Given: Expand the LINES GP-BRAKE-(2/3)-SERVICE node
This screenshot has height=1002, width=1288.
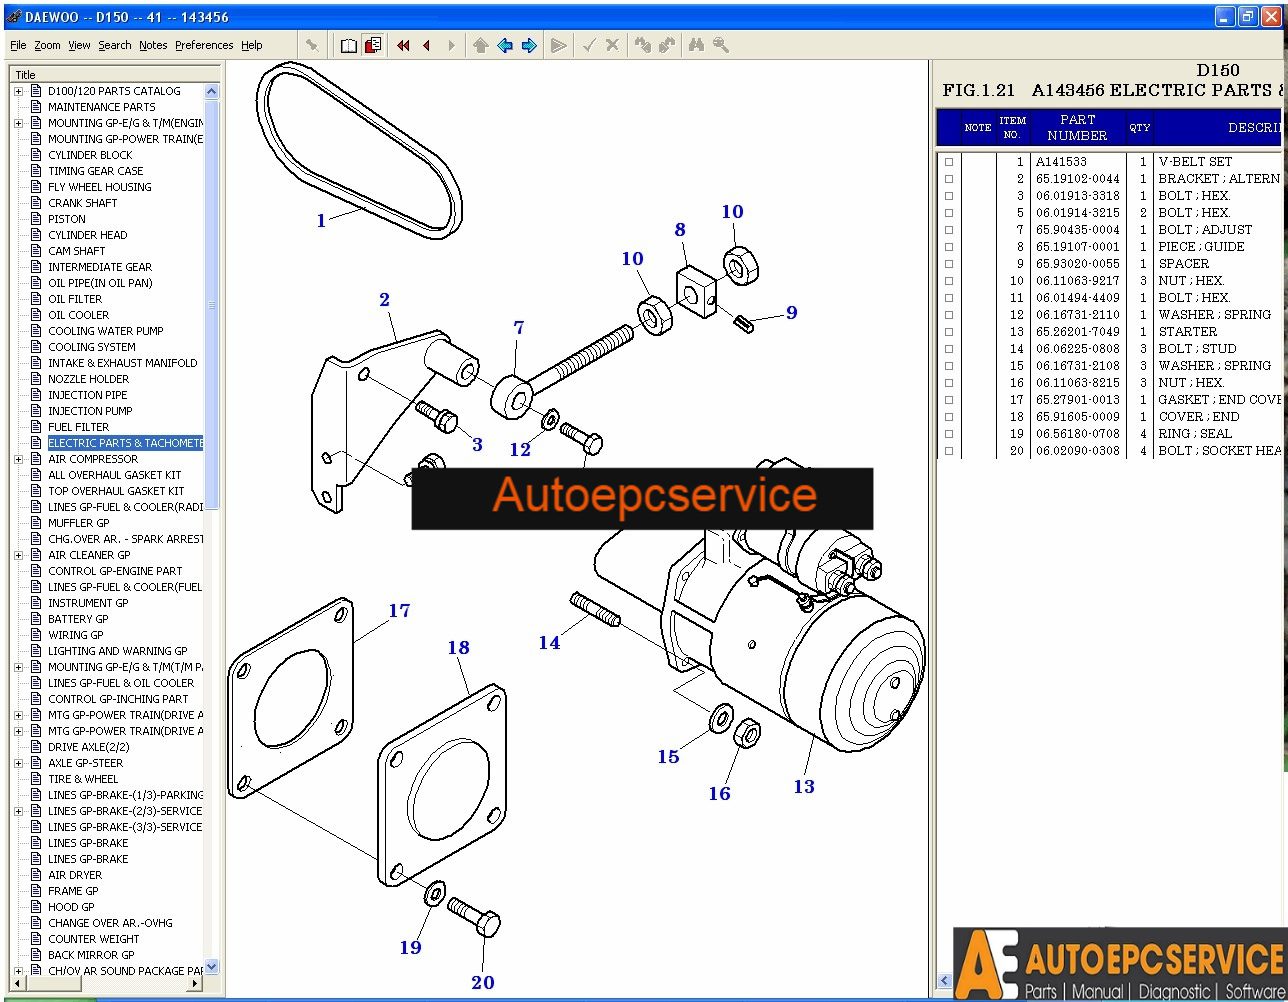Looking at the screenshot, I should 18,811.
